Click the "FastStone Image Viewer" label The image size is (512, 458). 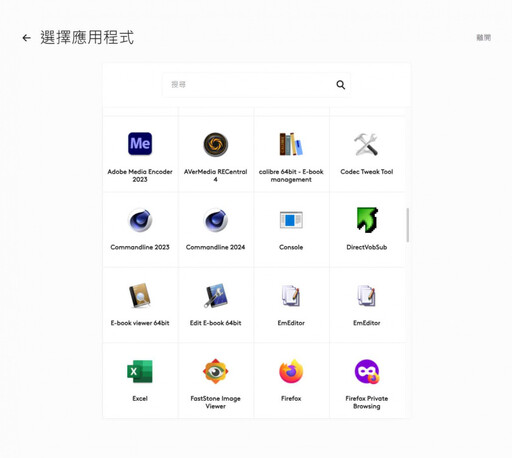[216, 402]
